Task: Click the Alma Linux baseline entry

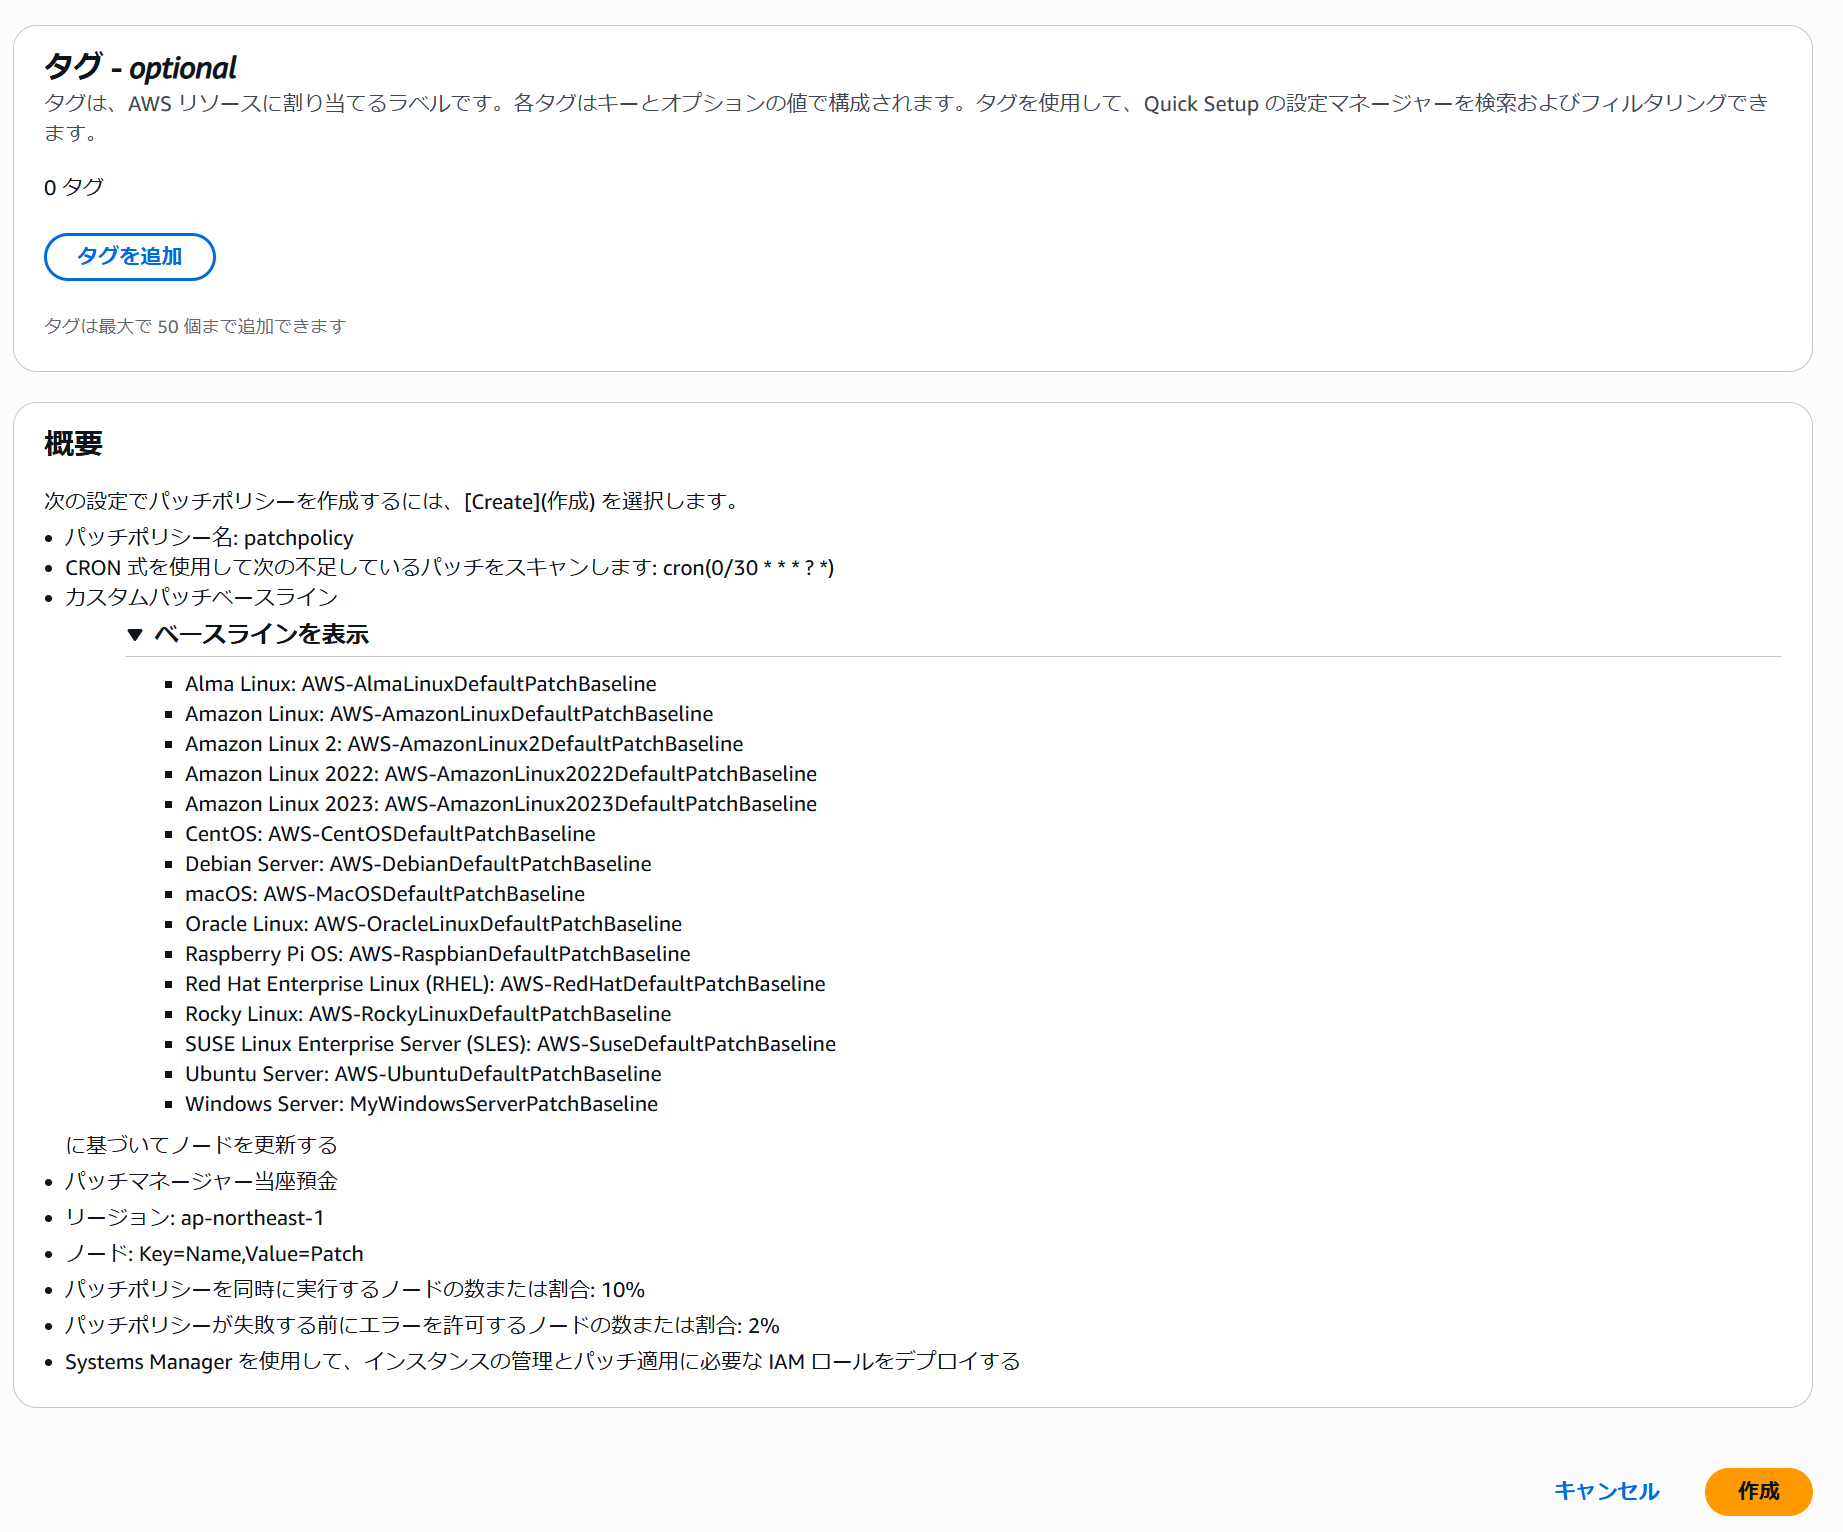Action: click(x=420, y=684)
